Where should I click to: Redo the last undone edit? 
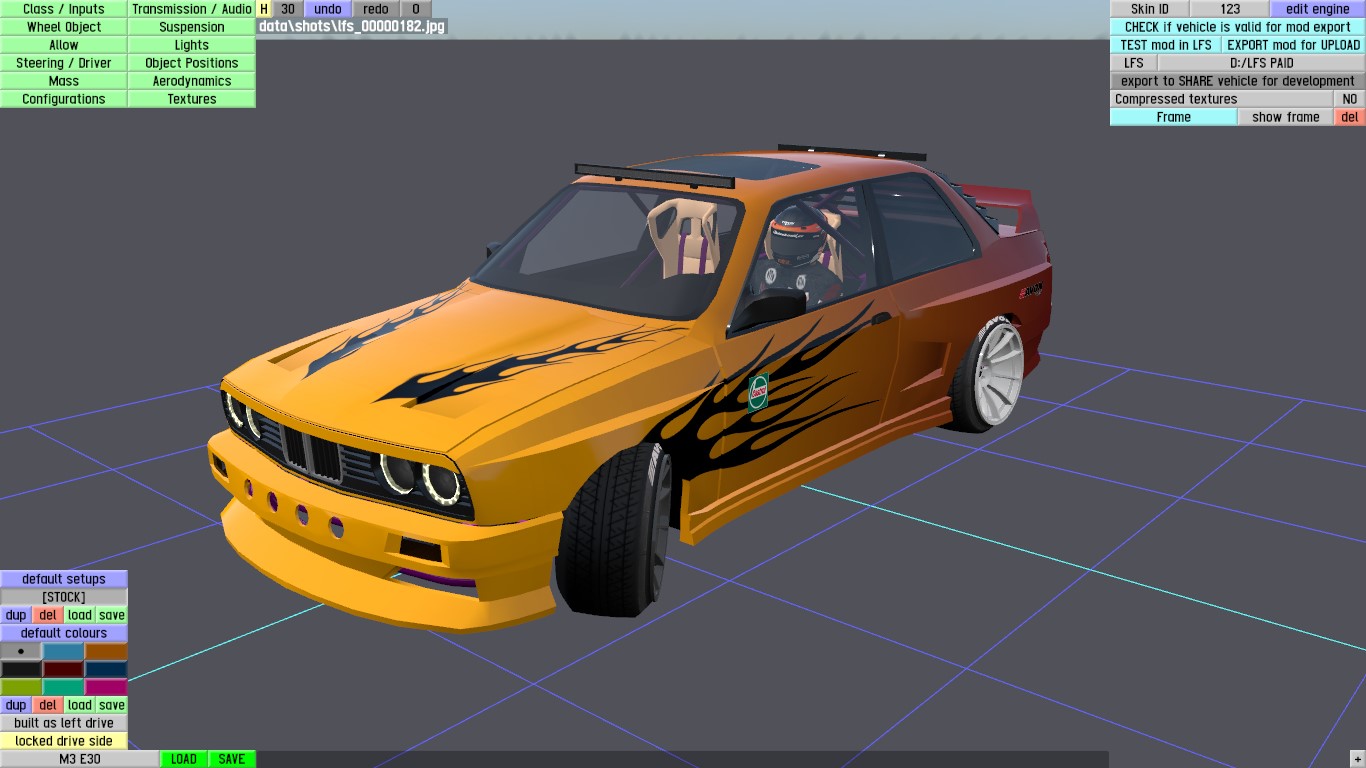click(376, 9)
